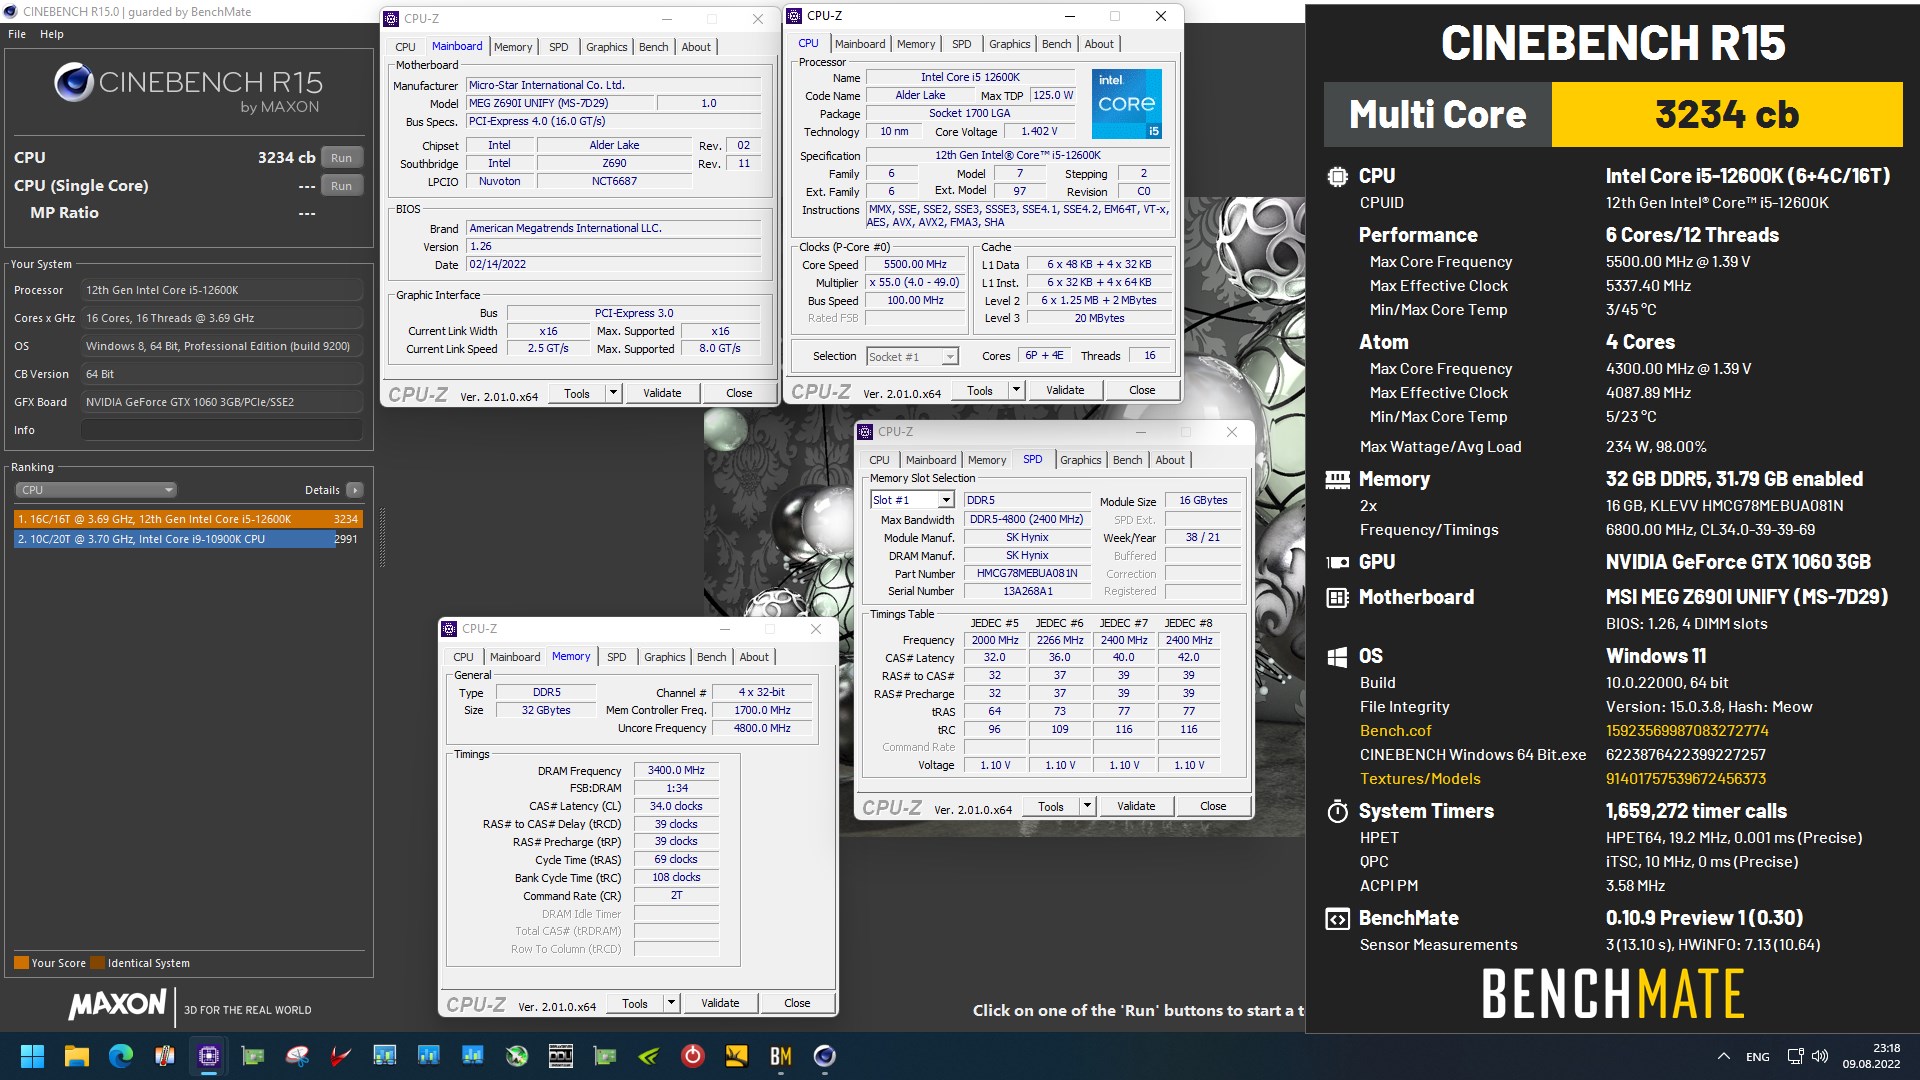The image size is (1920, 1080).
Task: Click the yellow Textures/Models label in BenchMate
Action: click(x=1420, y=779)
